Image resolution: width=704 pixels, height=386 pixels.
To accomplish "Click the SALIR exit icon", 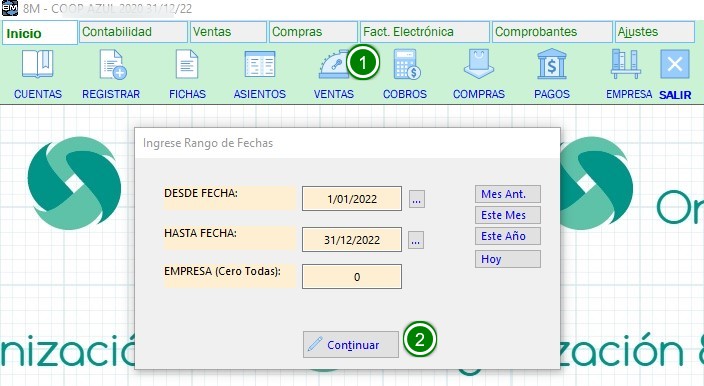I will (x=675, y=64).
